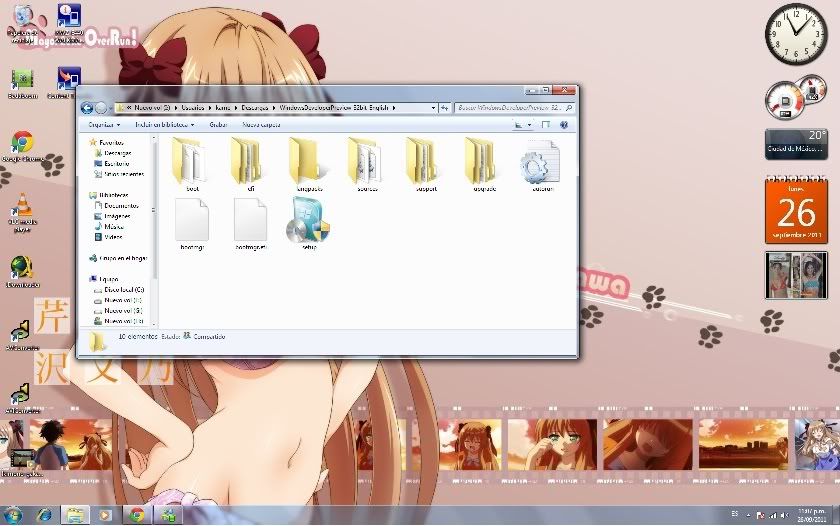Click Grabar in the Explorer toolbar

218,124
